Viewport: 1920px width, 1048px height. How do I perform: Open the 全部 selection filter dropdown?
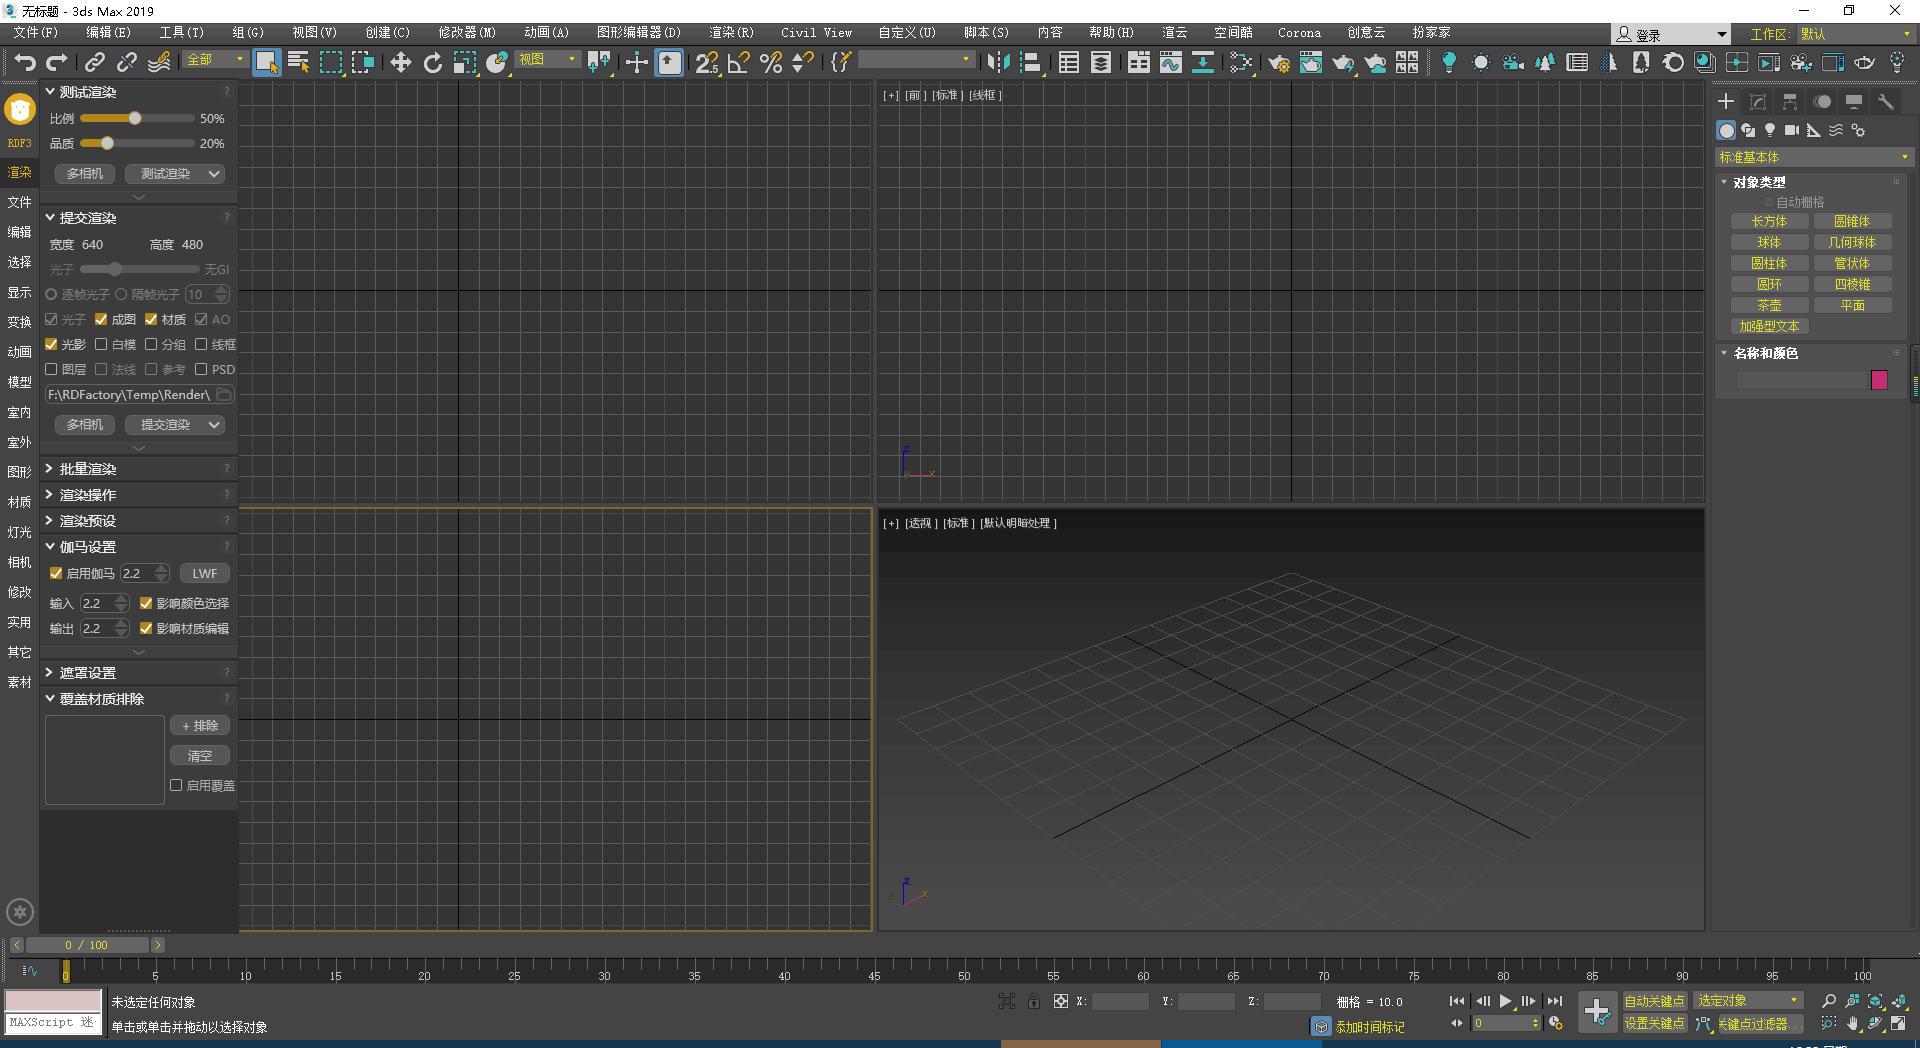(215, 60)
